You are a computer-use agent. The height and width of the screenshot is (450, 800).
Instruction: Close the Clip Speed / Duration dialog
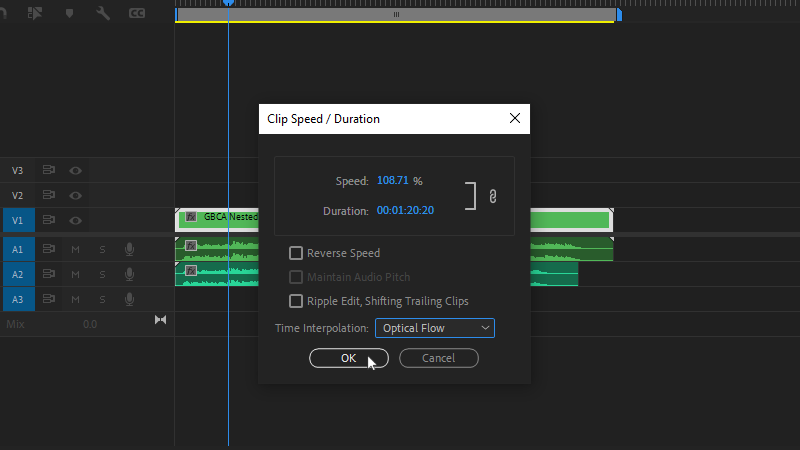(x=515, y=118)
